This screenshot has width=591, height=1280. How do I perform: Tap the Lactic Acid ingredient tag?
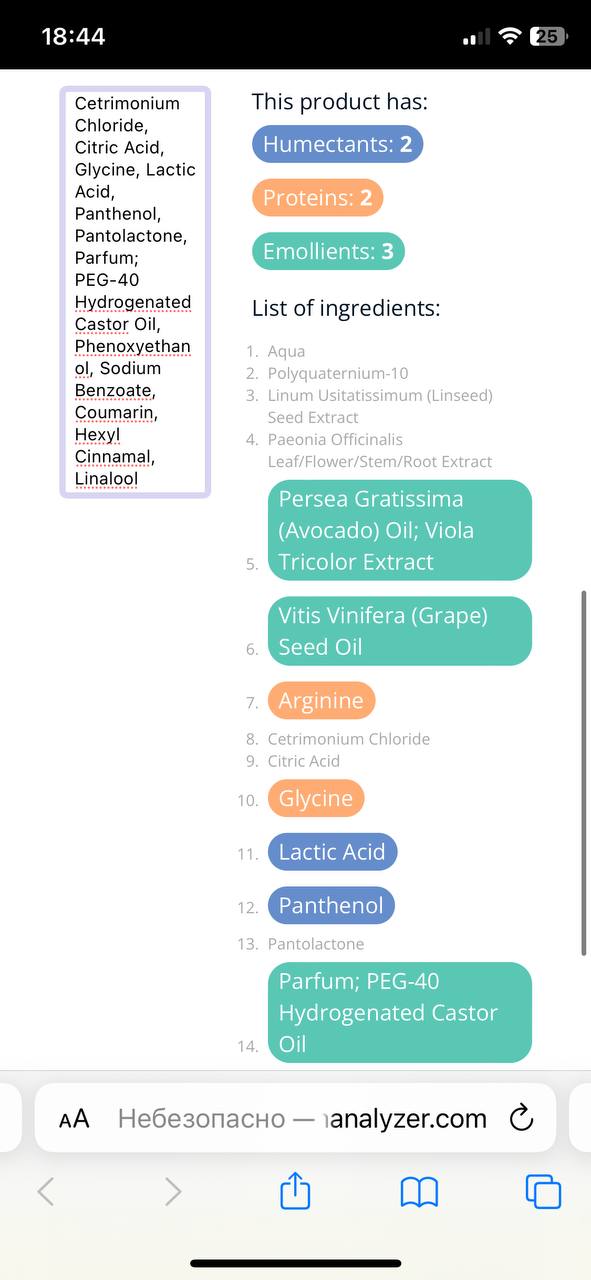click(x=332, y=852)
